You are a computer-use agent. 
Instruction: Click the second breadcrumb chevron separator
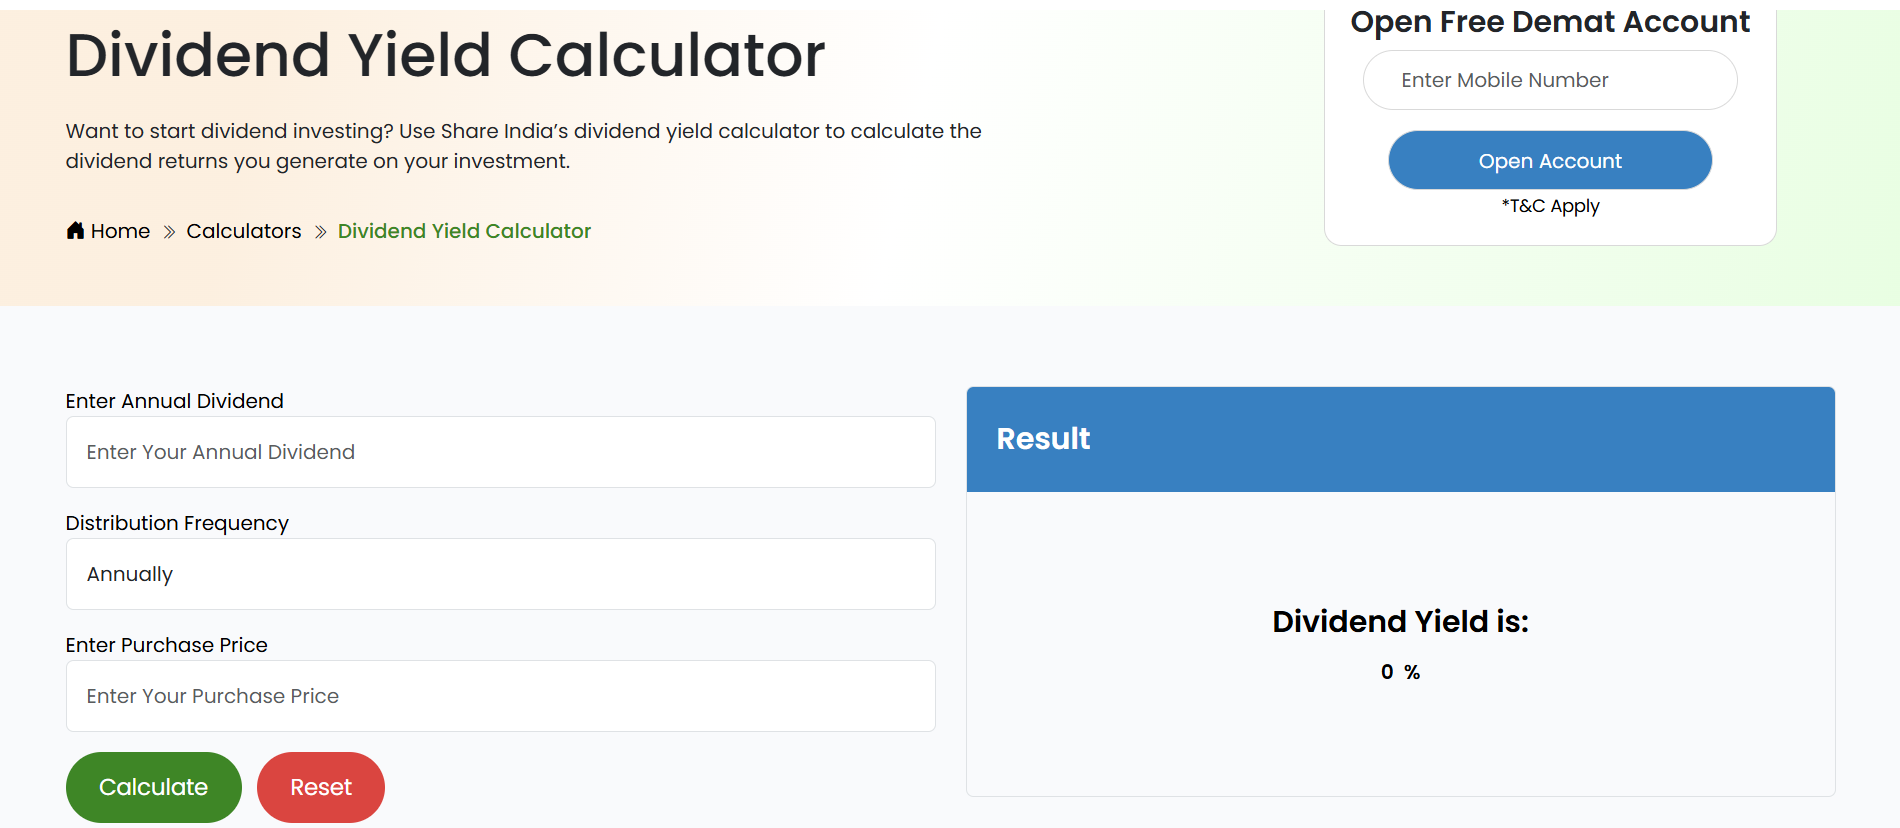point(319,231)
